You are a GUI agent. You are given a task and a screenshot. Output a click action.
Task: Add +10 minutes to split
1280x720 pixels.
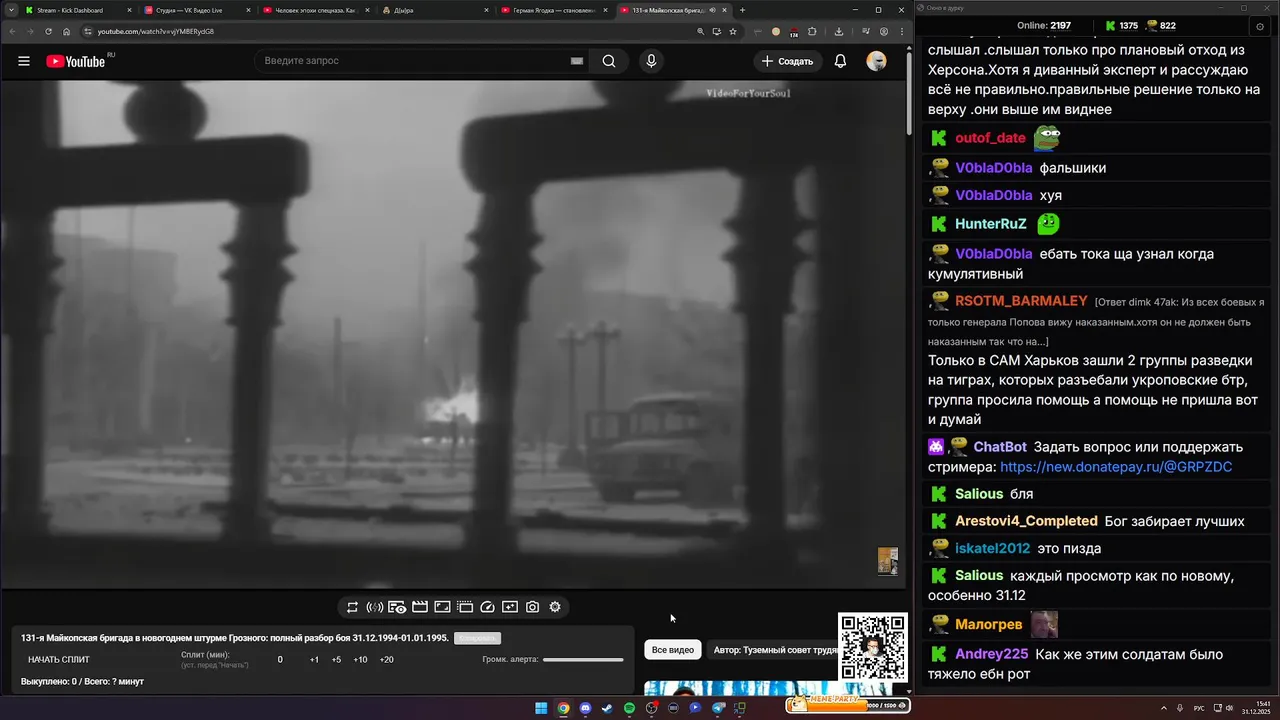click(x=360, y=660)
